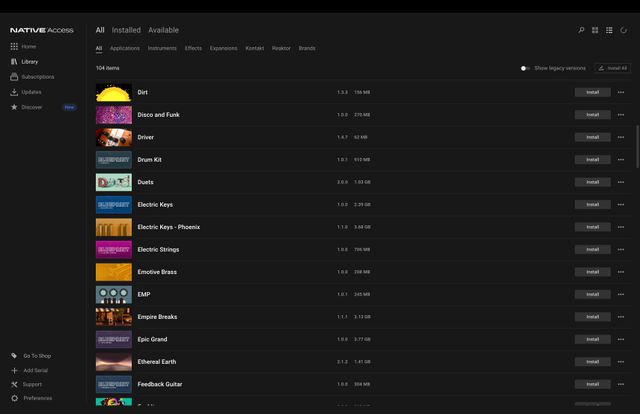The image size is (640, 414).
Task: Click the New badge next to Discover
Action: (x=69, y=107)
